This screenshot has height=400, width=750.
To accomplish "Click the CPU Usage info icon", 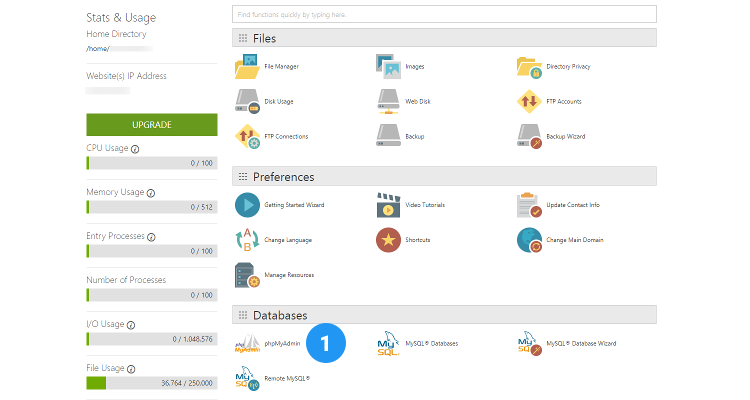I will point(135,149).
